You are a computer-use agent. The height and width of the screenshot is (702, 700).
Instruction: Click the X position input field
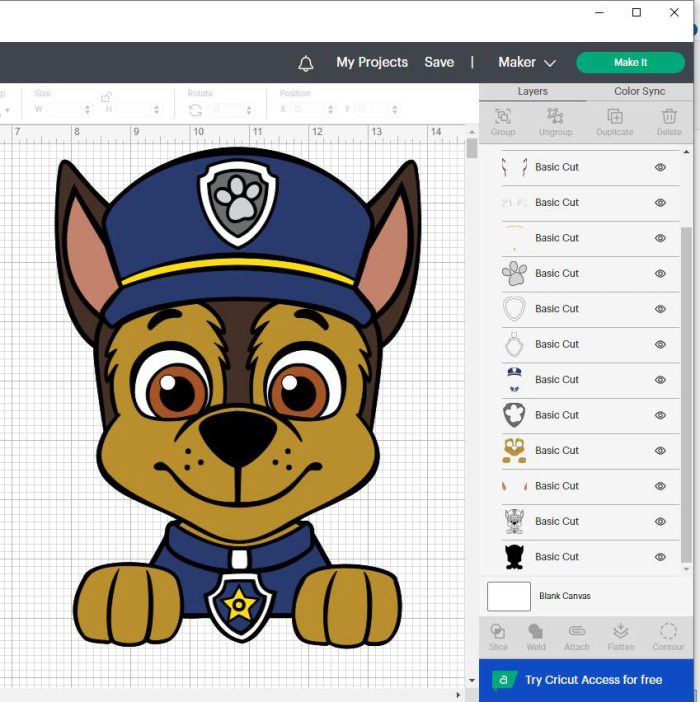(310, 109)
